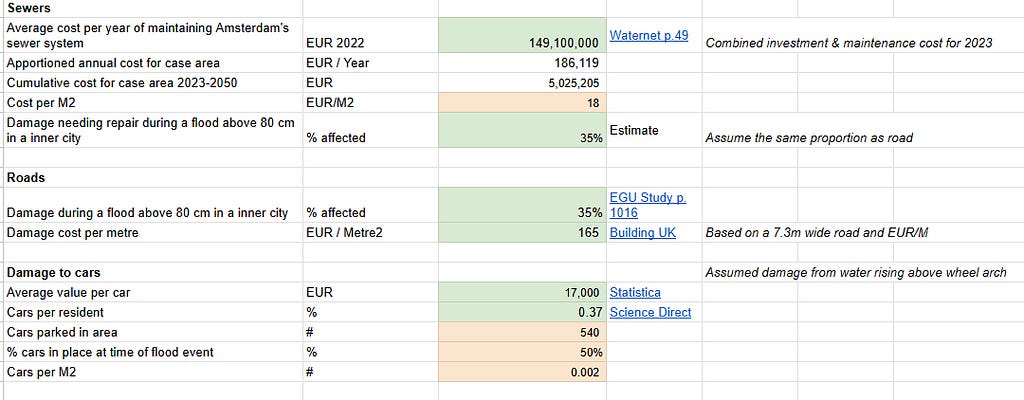Select 'Assumed damage from water rising above wheel arch'
The height and width of the screenshot is (400, 1024).
[856, 273]
